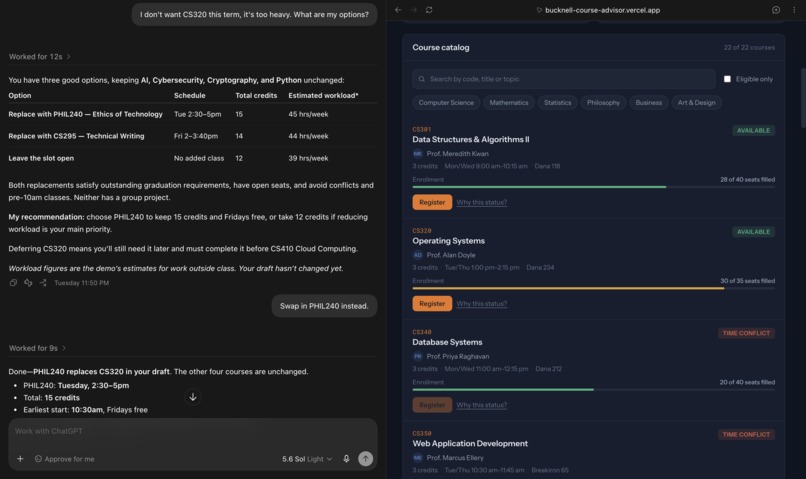Reload the course advisor page
The height and width of the screenshot is (479, 806).
[429, 10]
